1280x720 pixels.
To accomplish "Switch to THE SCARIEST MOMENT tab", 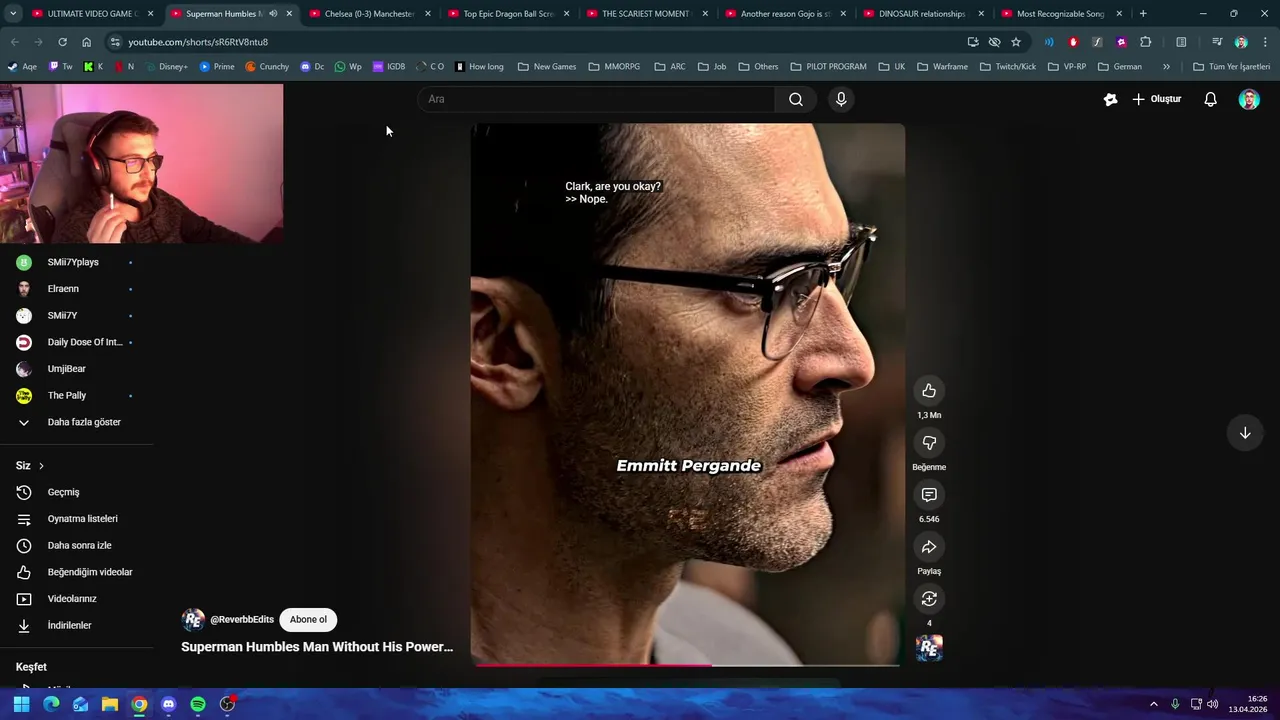I will 647,14.
